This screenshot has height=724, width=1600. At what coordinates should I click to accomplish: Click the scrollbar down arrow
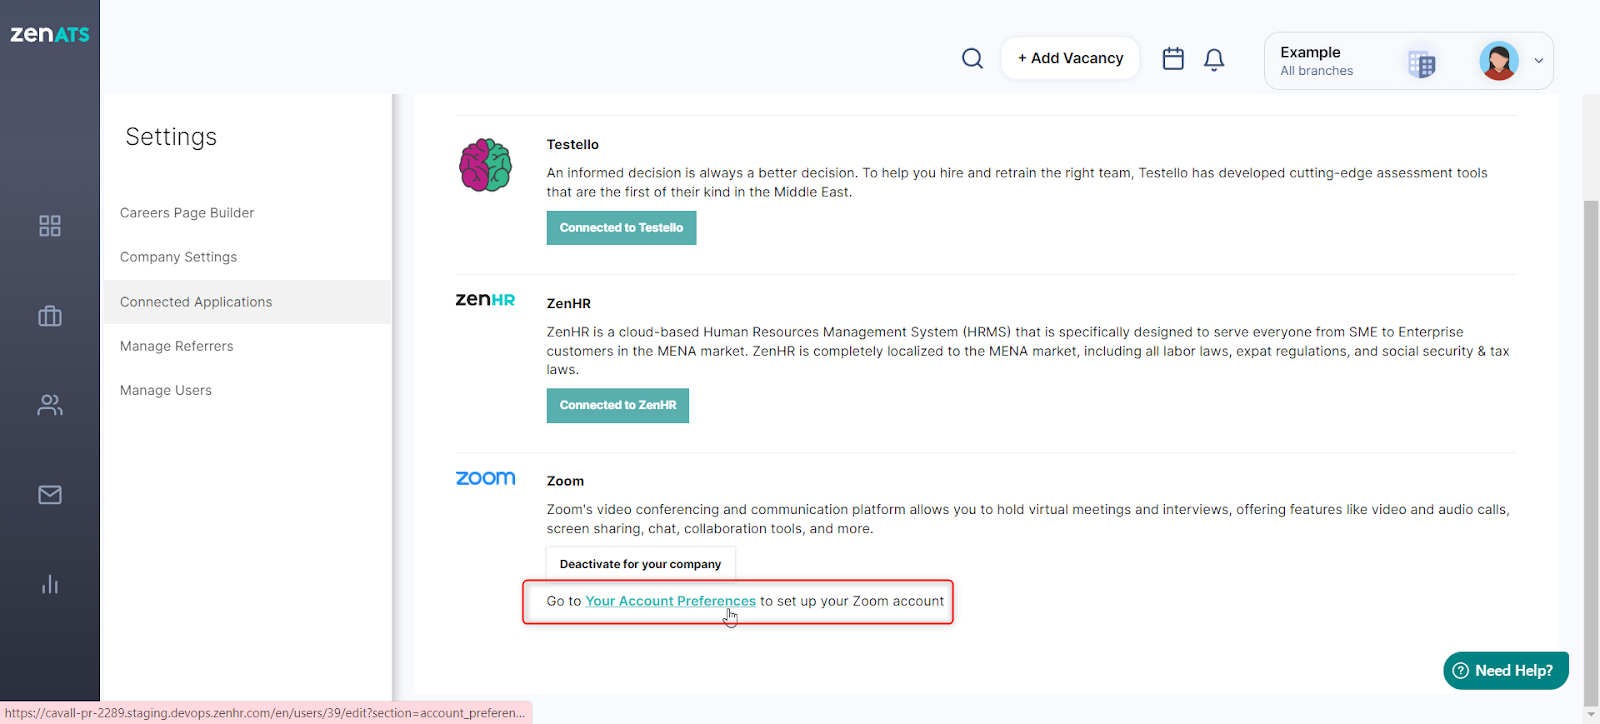click(x=1591, y=714)
